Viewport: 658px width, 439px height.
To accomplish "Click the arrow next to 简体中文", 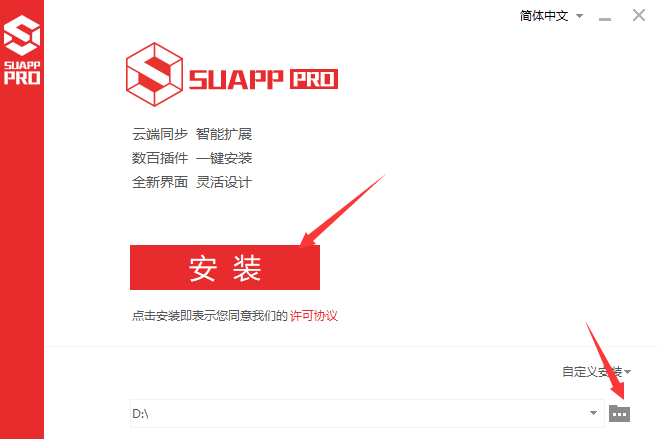I will [x=579, y=16].
